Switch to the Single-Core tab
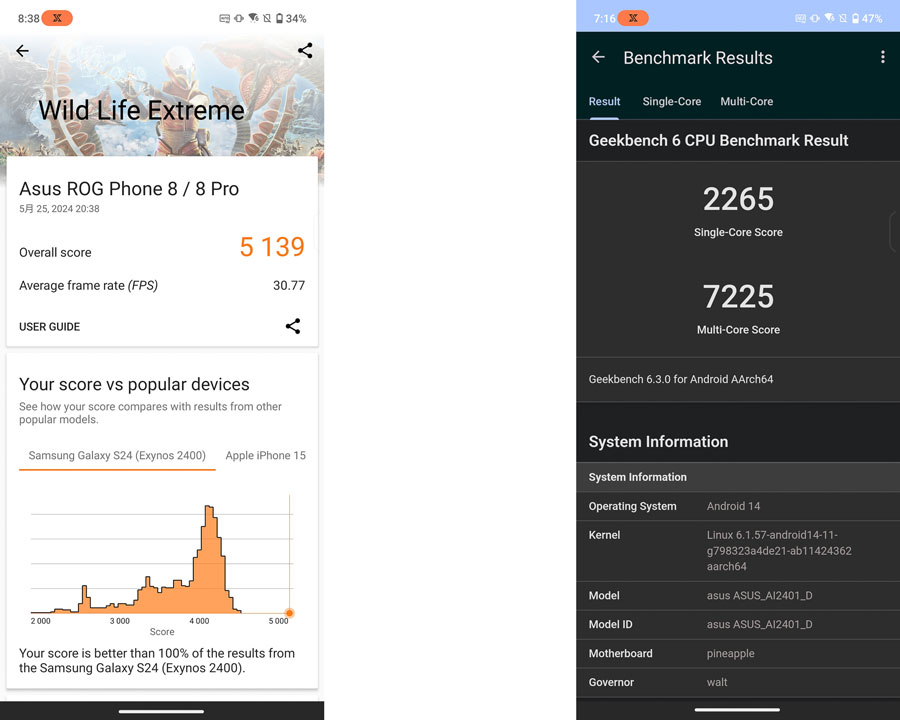Screen dimensions: 900x720 [672, 102]
